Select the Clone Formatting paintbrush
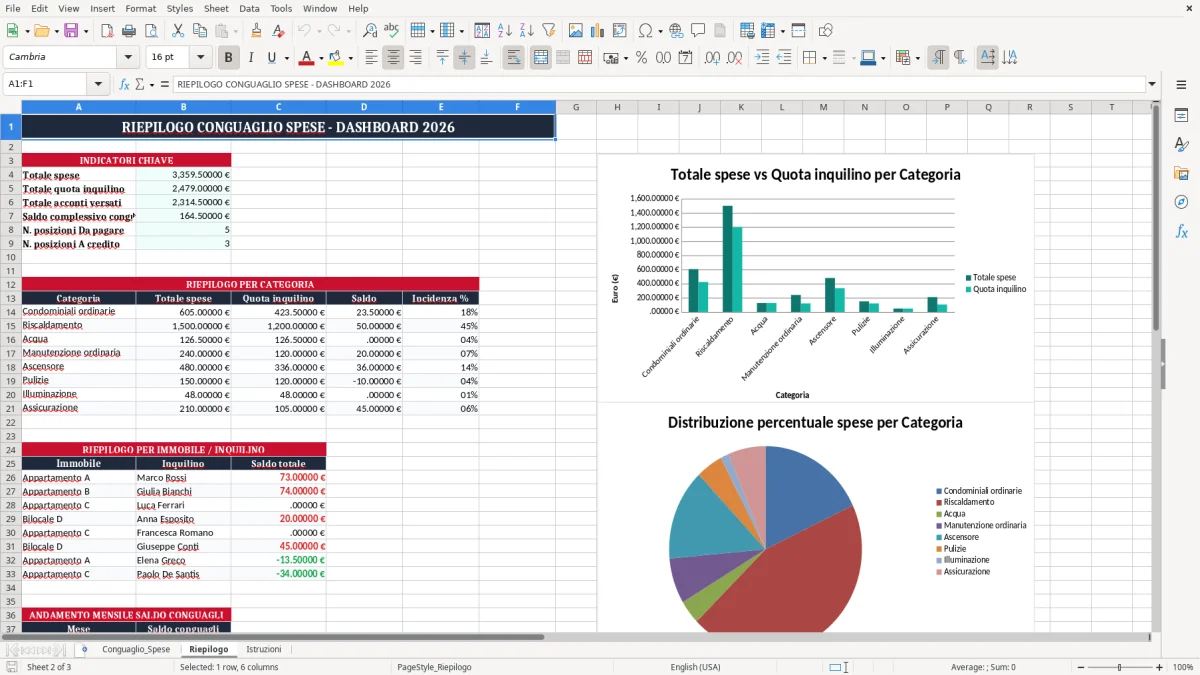Screen dimensions: 1200x675 coord(256,31)
